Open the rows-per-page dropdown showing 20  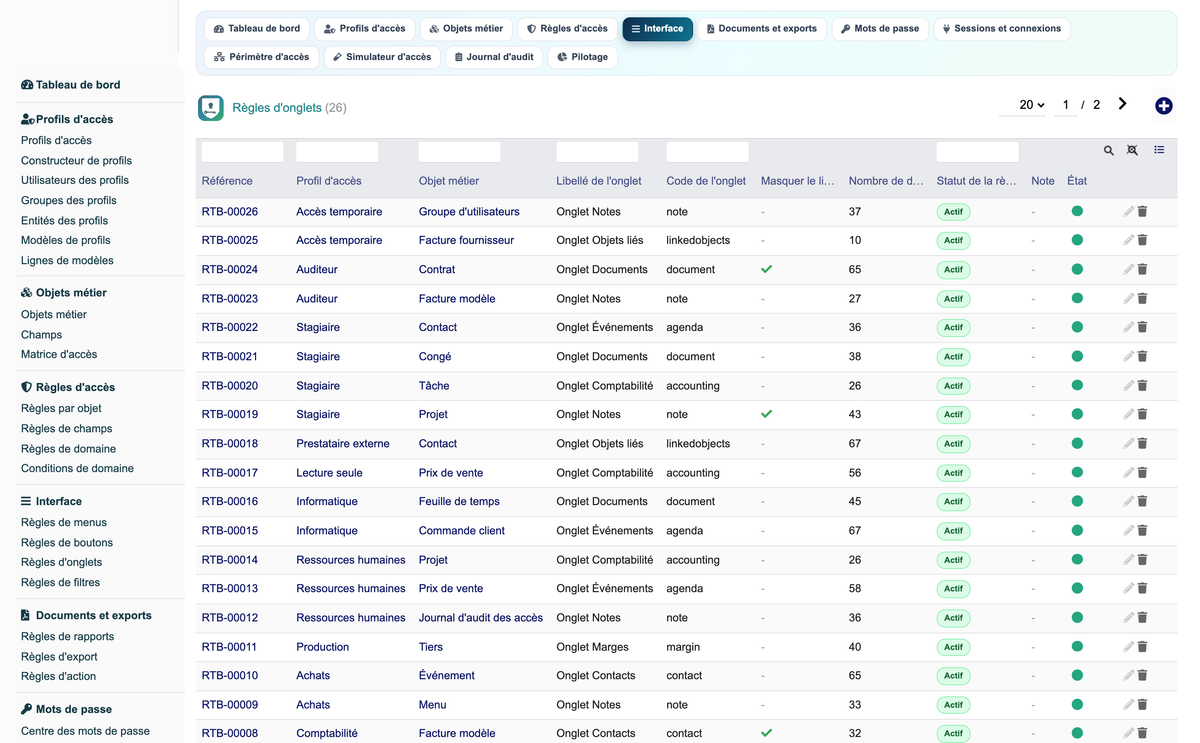click(1024, 105)
